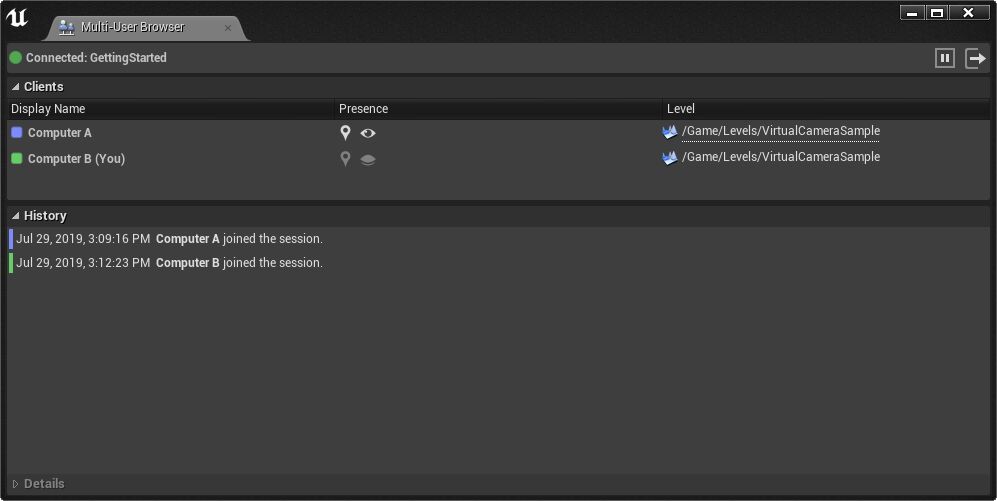
Task: Toggle Computer B's presence visibility eye
Action: click(368, 159)
